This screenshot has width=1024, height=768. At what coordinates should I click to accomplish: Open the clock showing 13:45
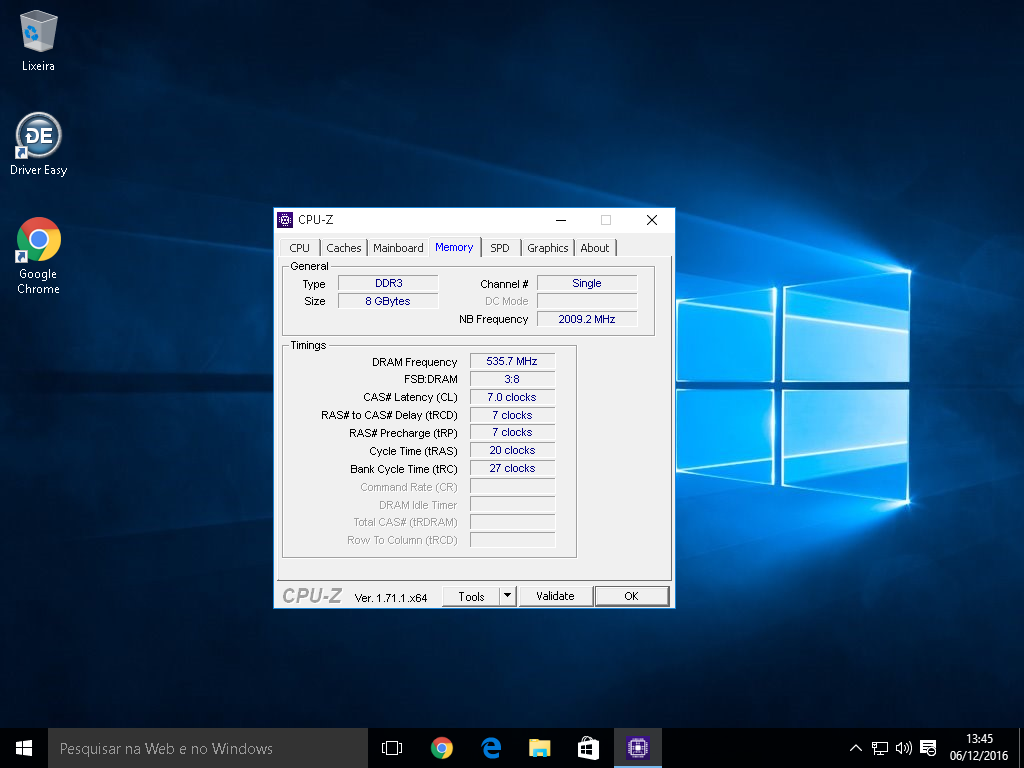point(979,748)
